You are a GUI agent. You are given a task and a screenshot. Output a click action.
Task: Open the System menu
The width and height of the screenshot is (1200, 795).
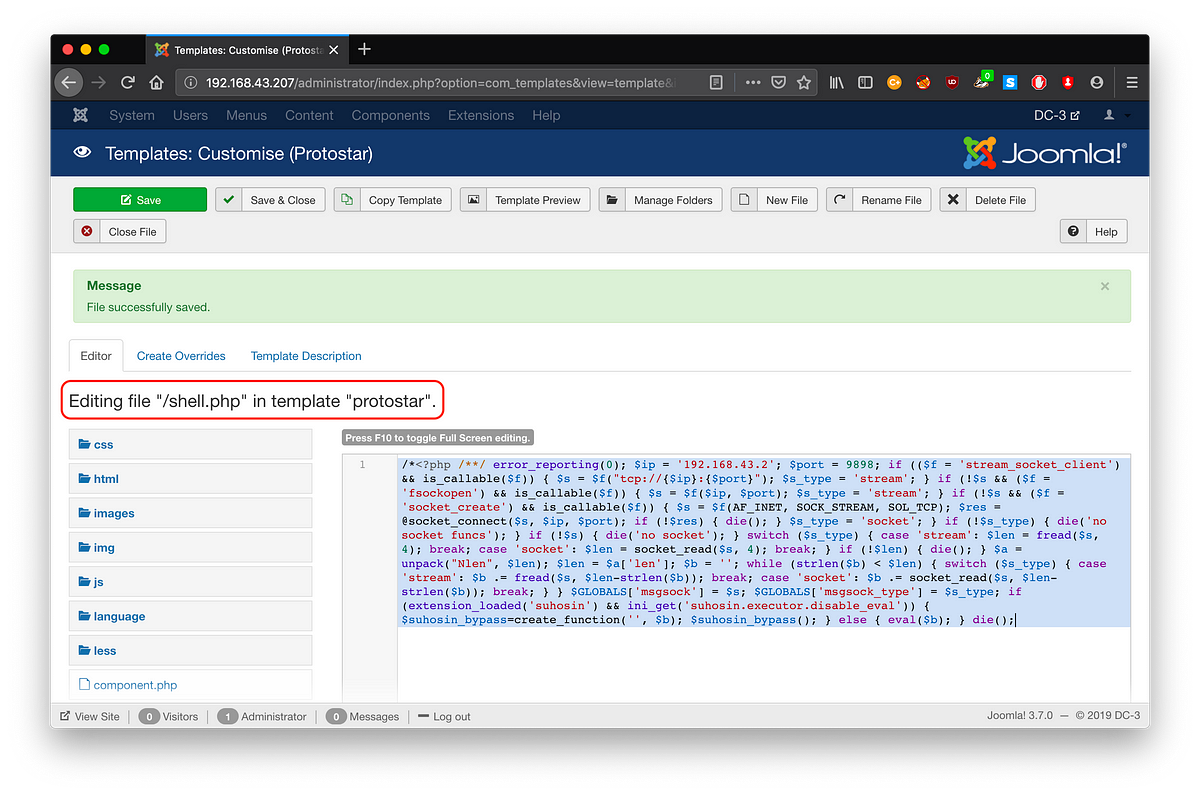[x=132, y=115]
